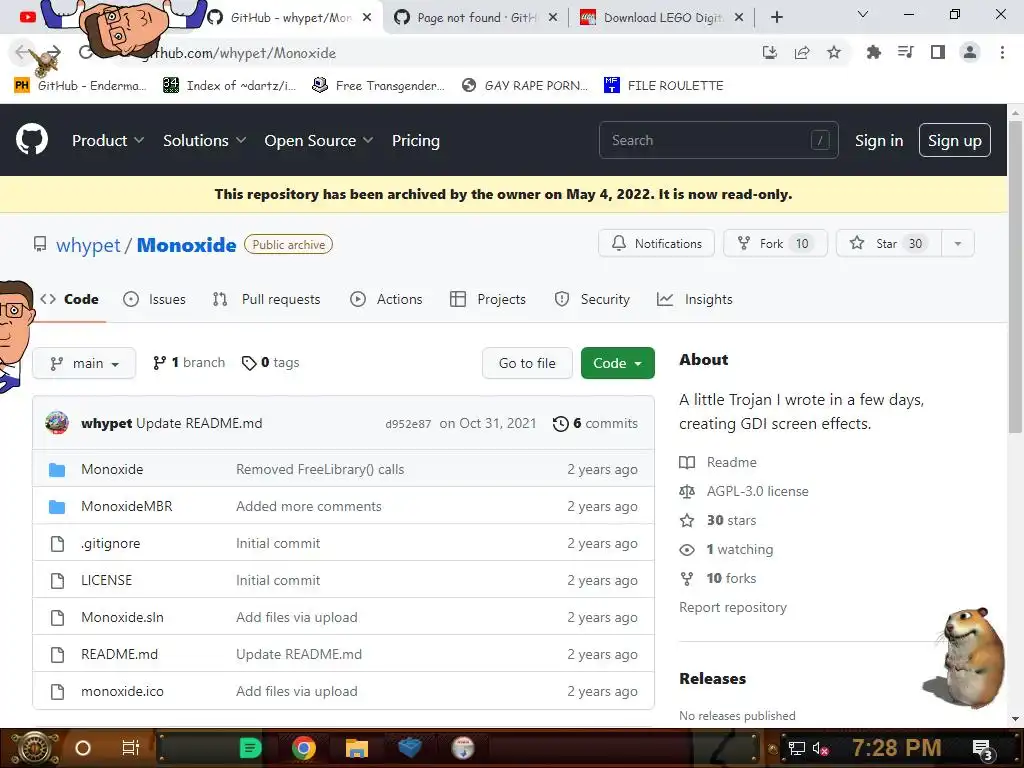The width and height of the screenshot is (1024, 768).
Task: Toggle the browser side panel icon
Action: point(938,52)
